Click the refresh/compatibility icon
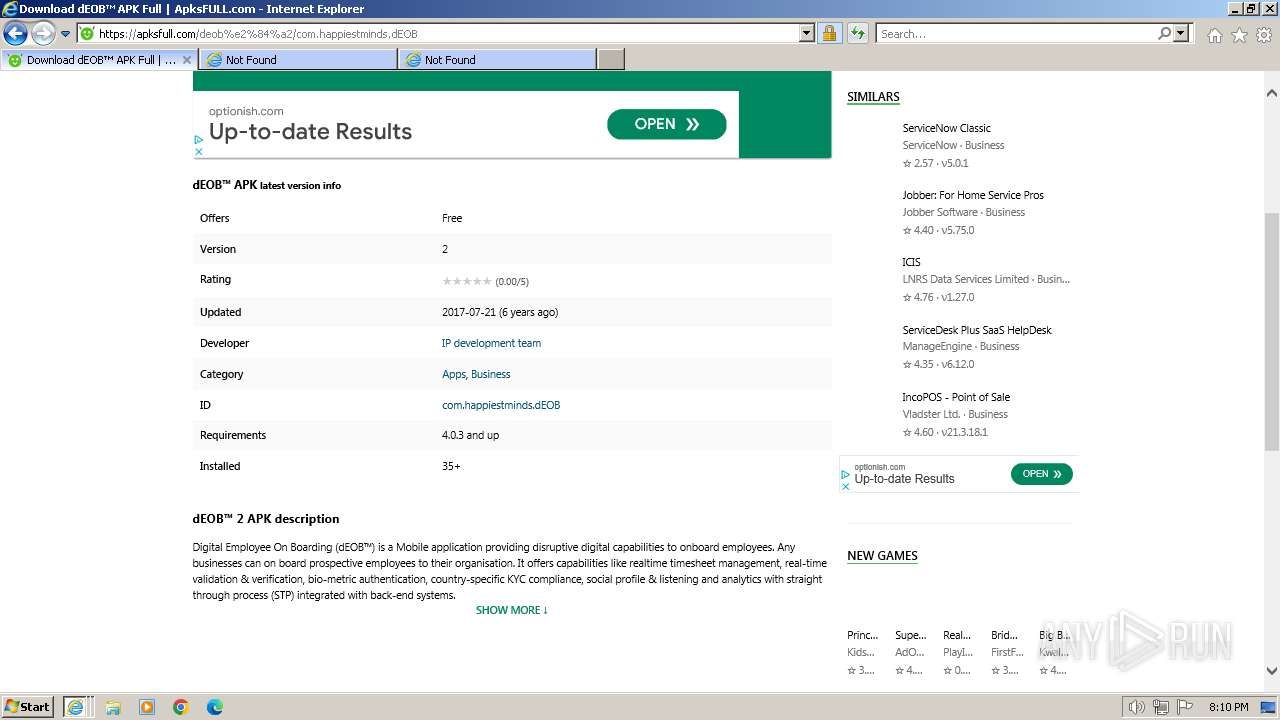1280x720 pixels. click(858, 34)
